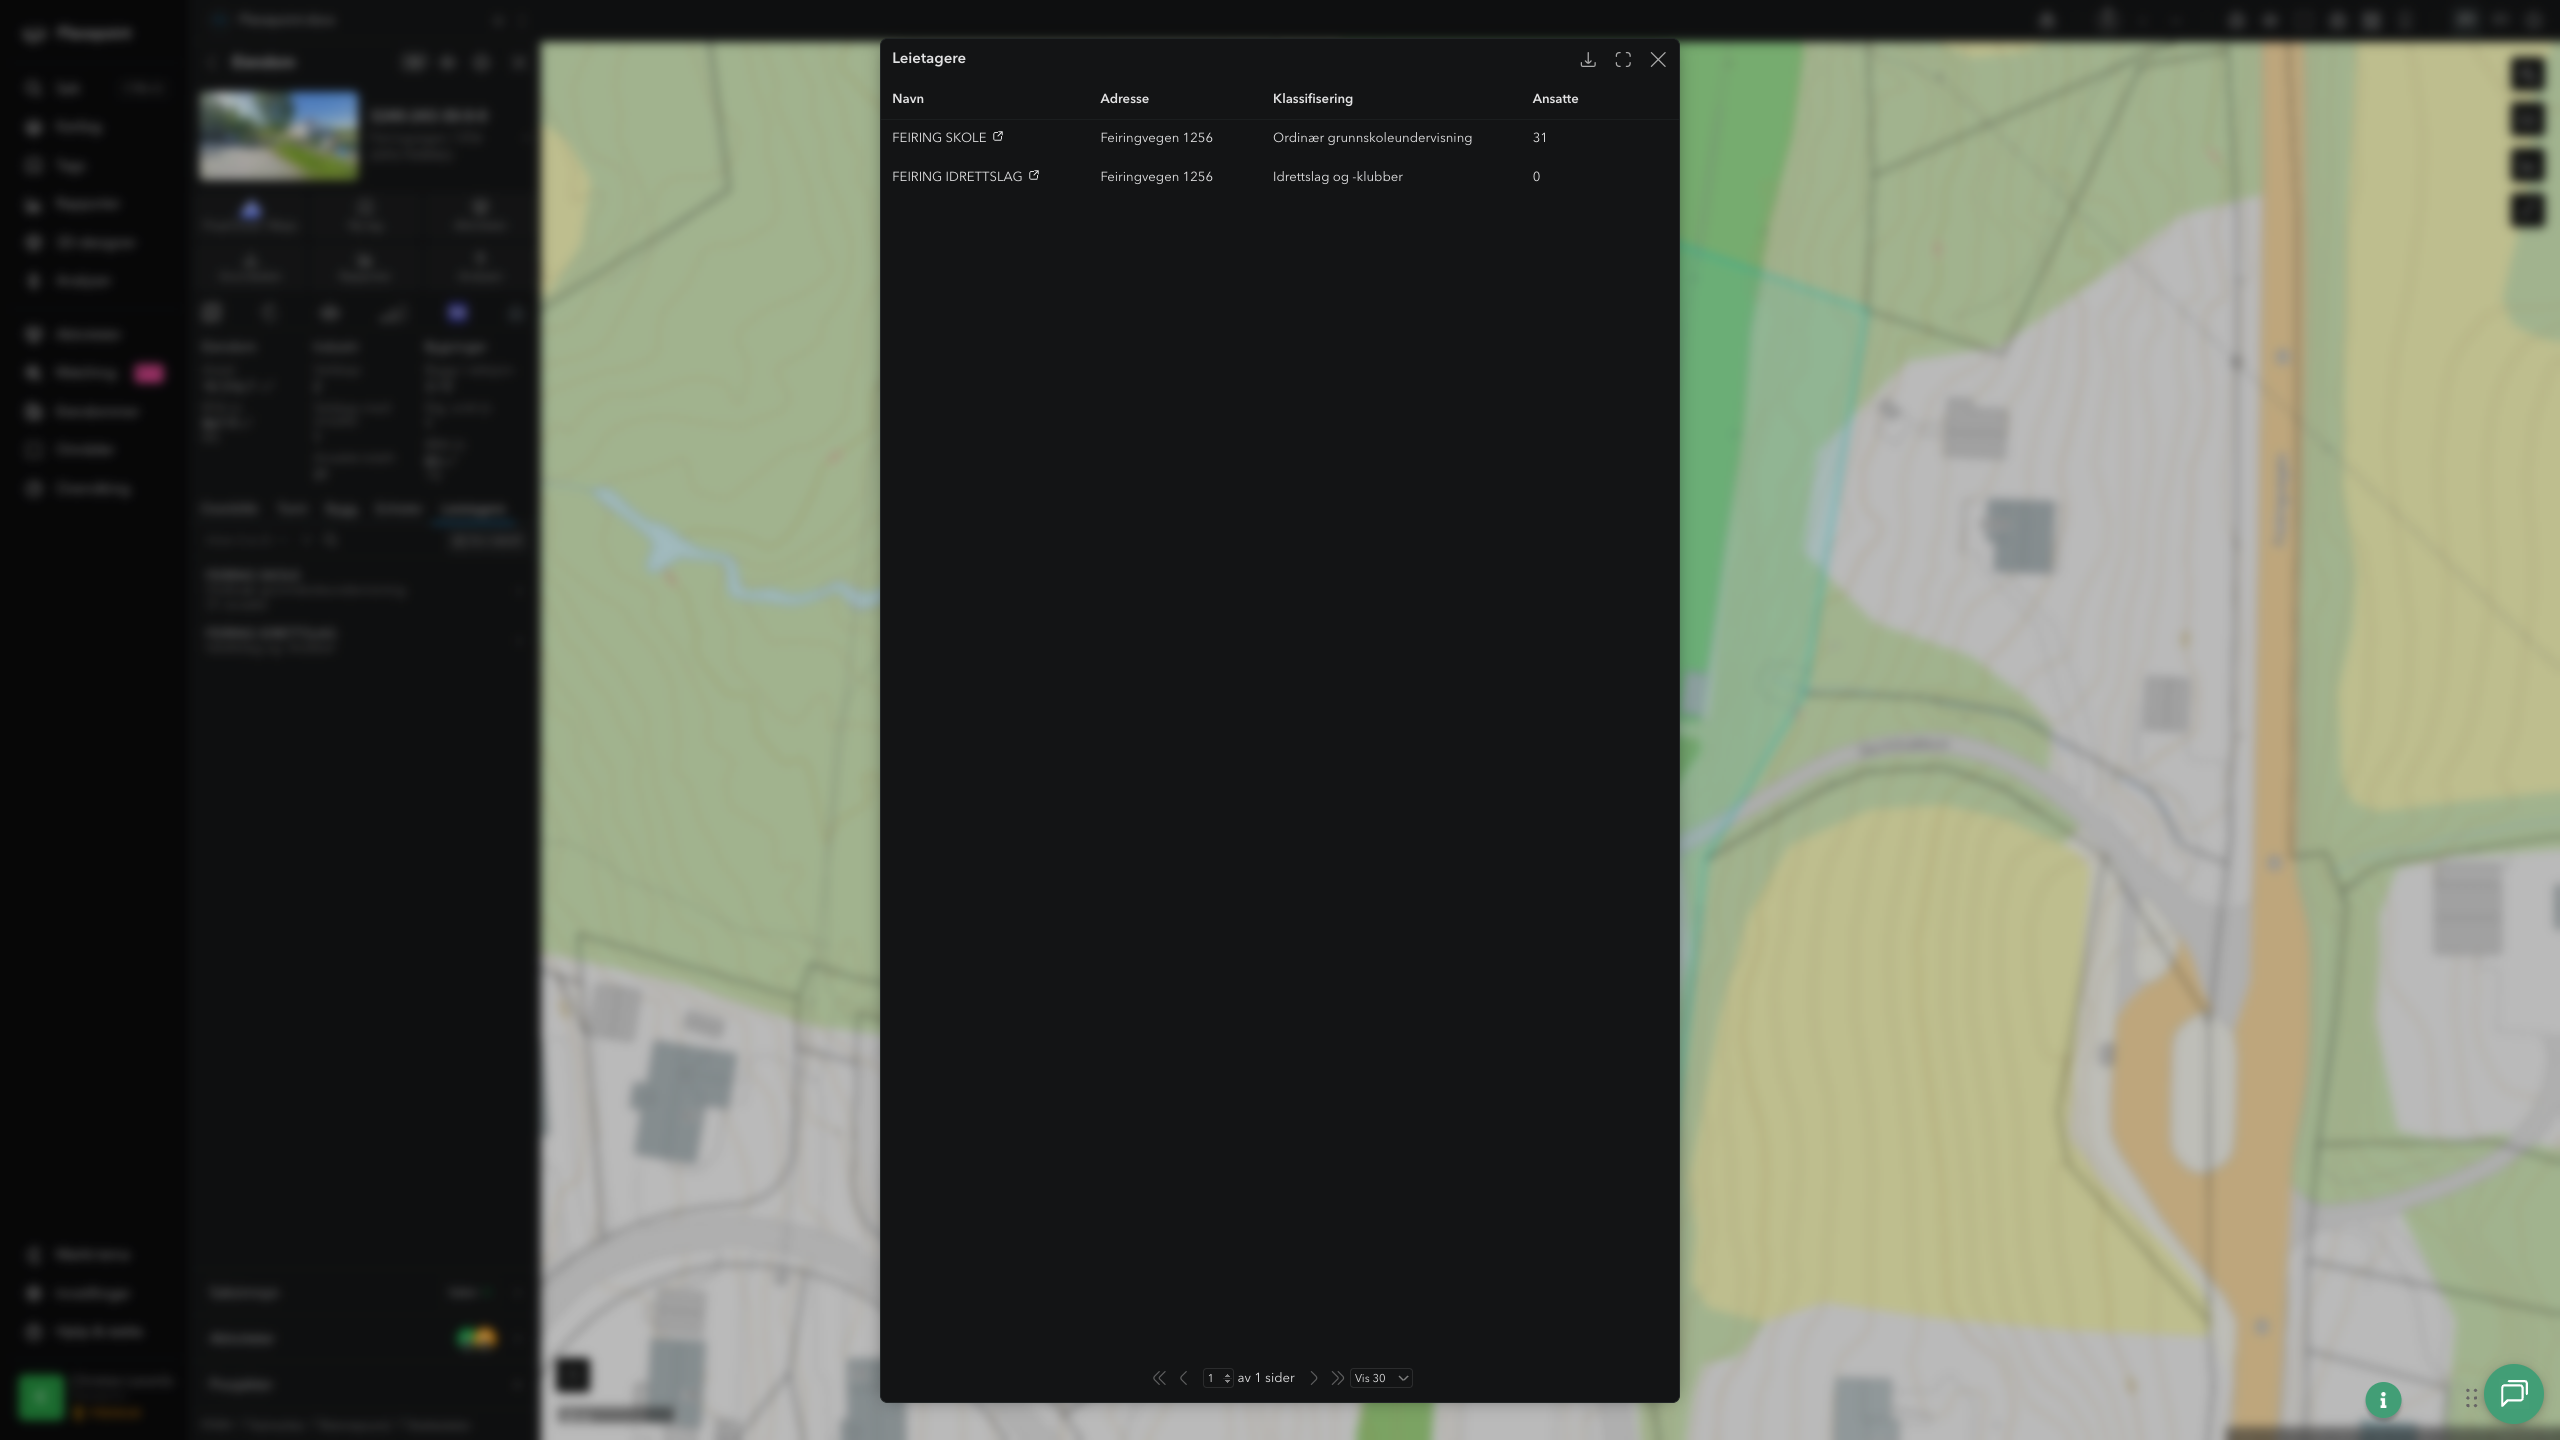The image size is (2560, 1440).
Task: Select Feiringvegen 1256 in FEIRING IDRETTSLAG row
Action: pos(1156,177)
